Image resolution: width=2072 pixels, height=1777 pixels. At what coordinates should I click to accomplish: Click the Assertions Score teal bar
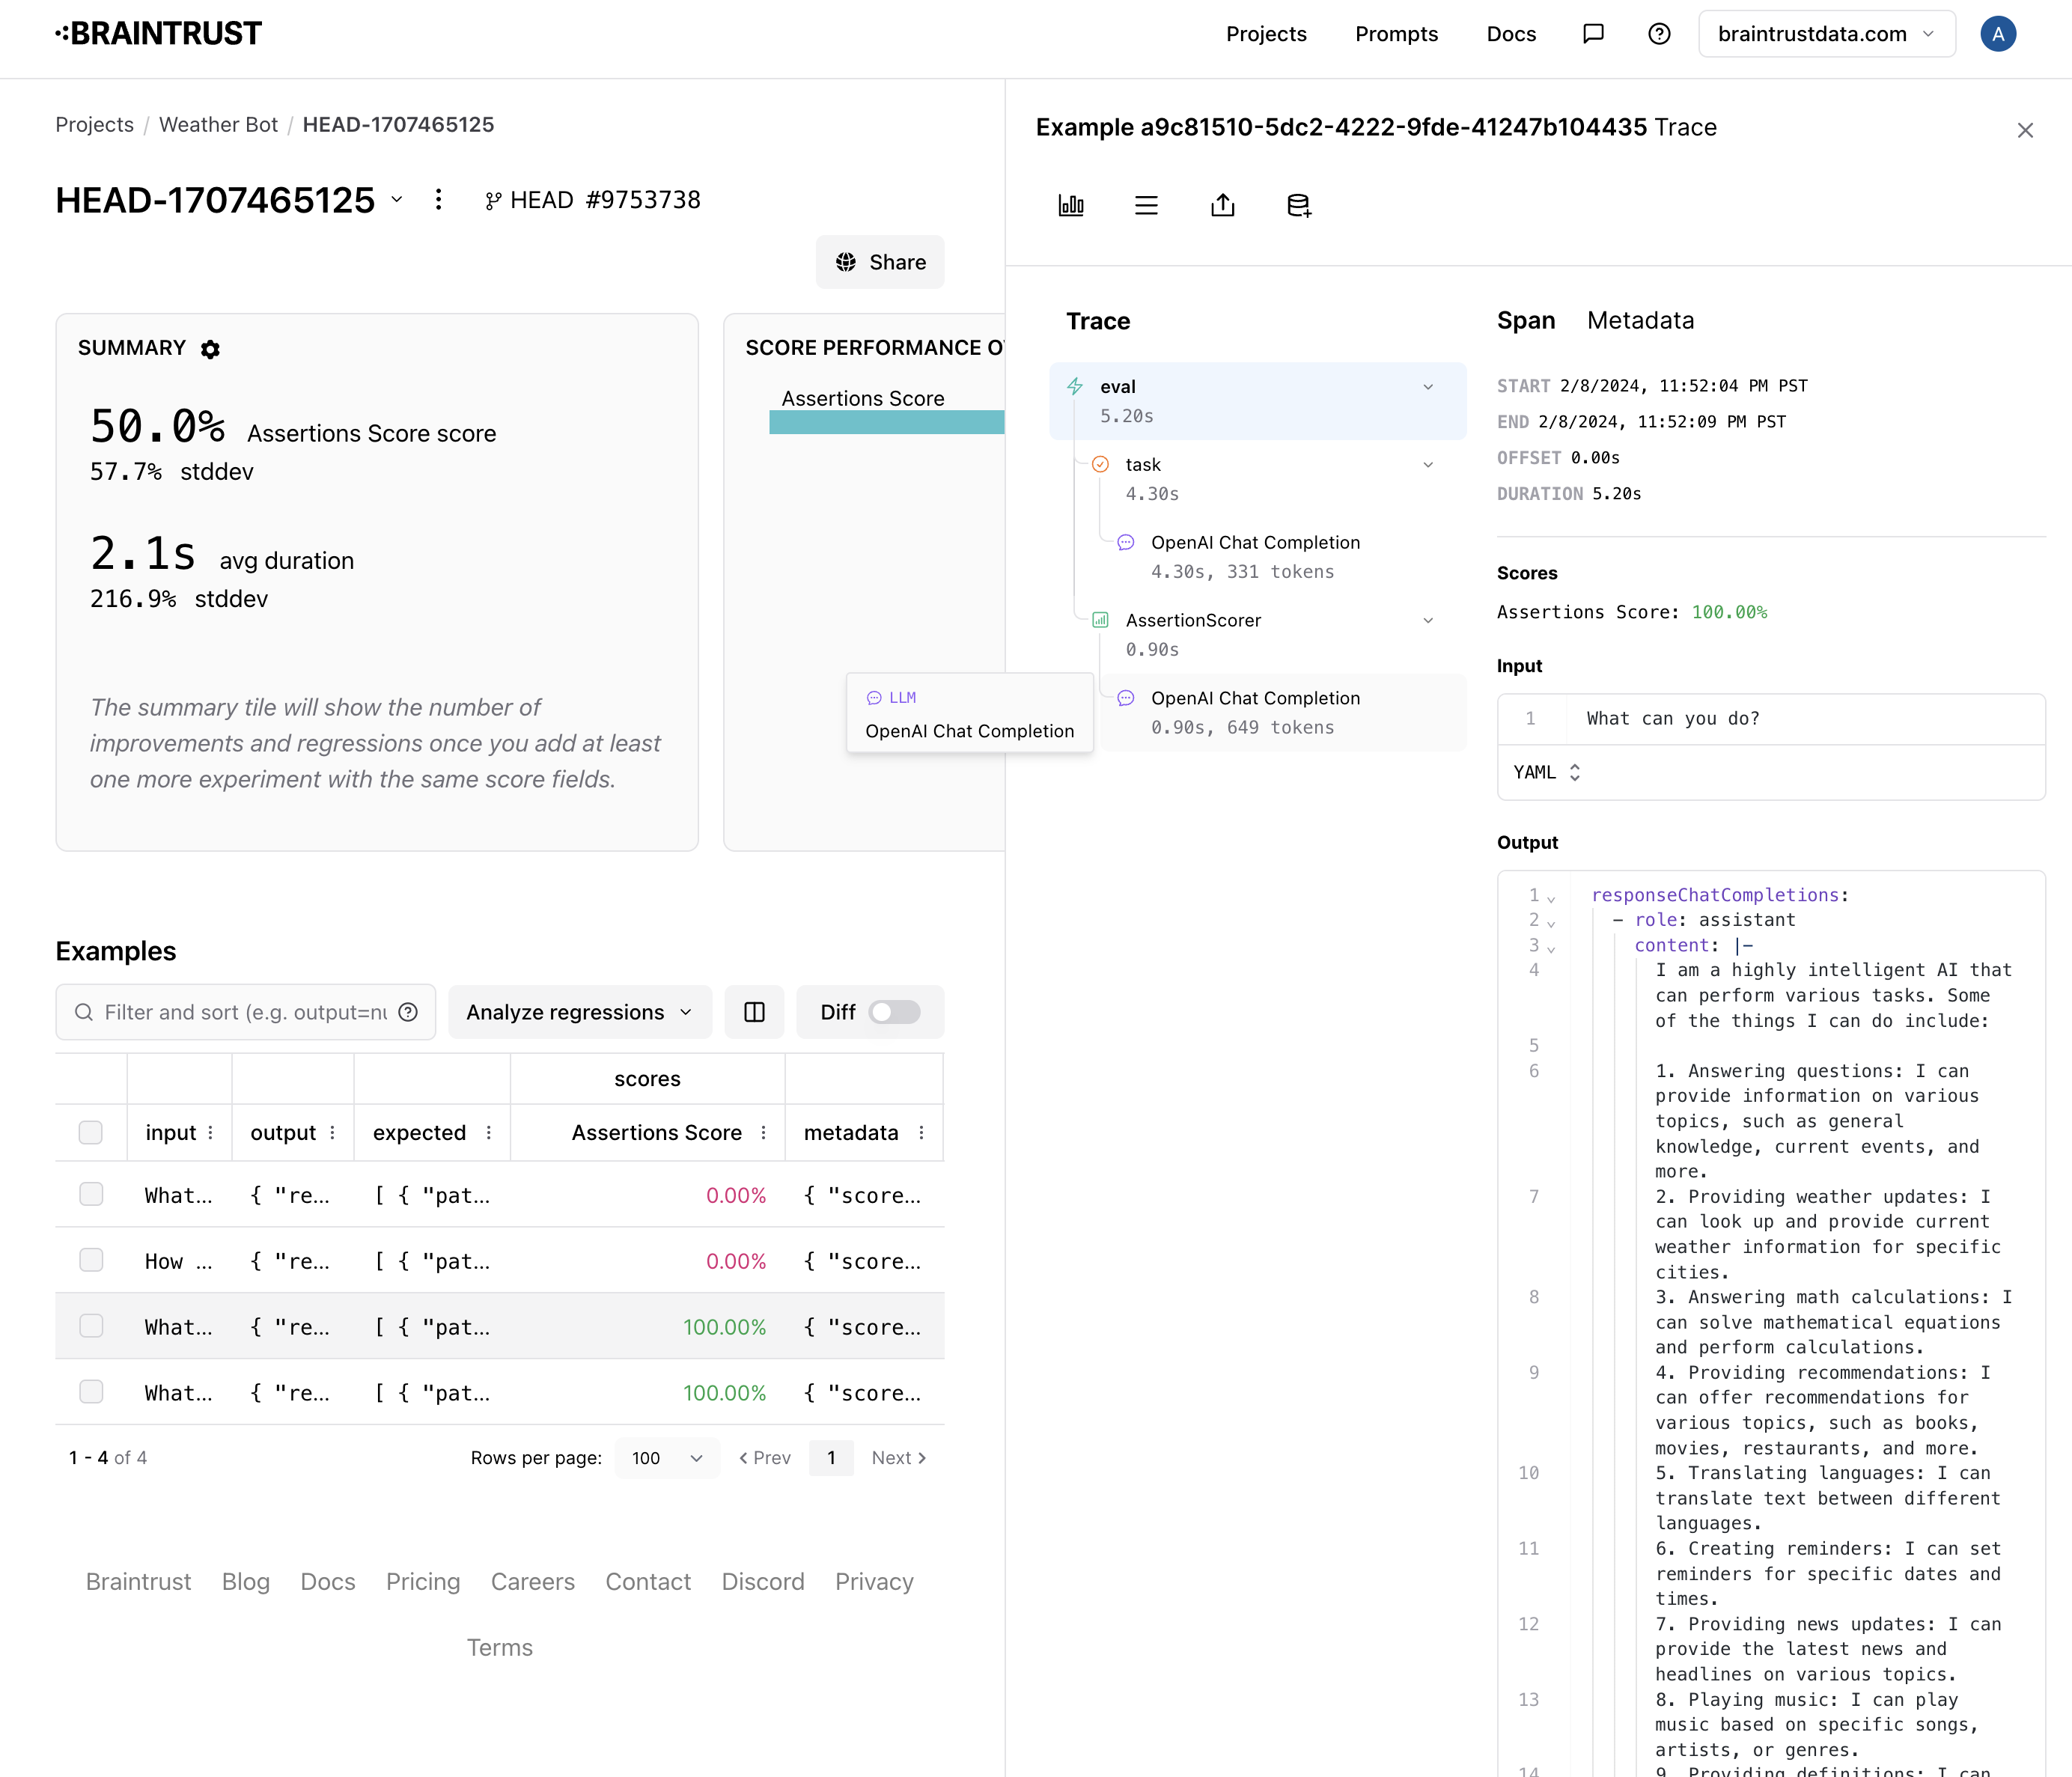click(x=886, y=422)
